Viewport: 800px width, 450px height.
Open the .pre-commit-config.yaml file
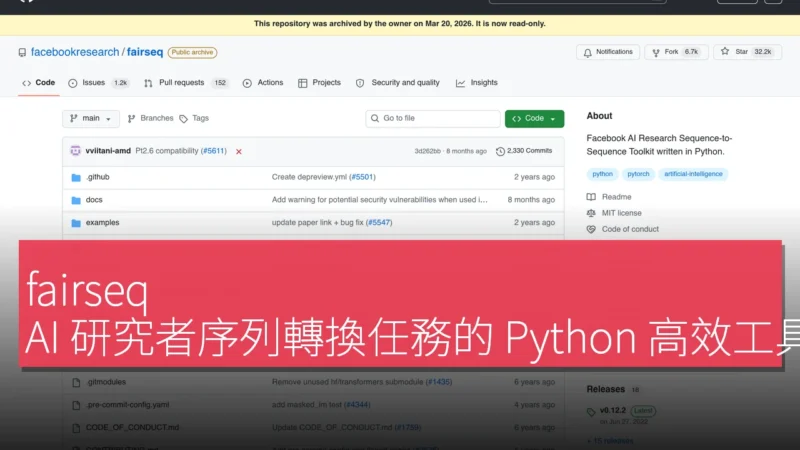(128, 405)
